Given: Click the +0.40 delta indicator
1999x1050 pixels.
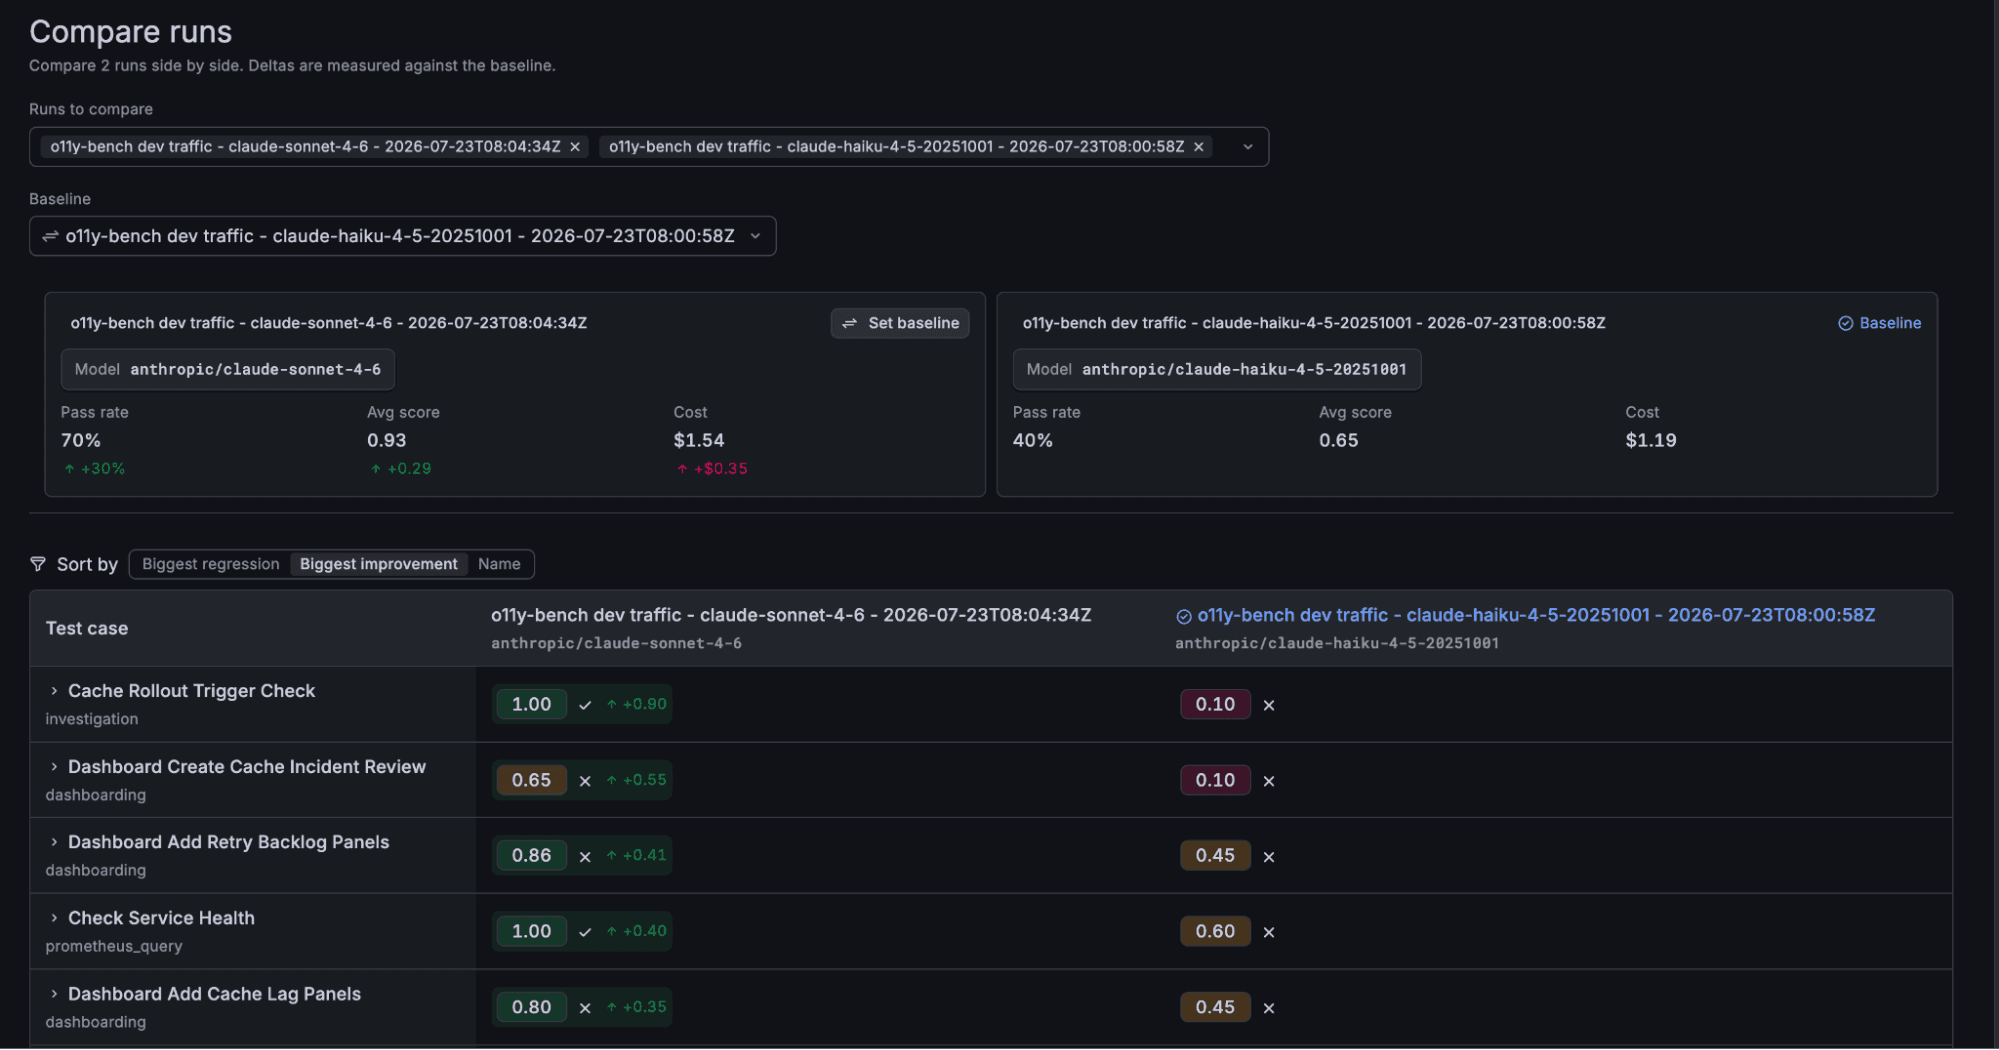Looking at the screenshot, I should pyautogui.click(x=636, y=931).
